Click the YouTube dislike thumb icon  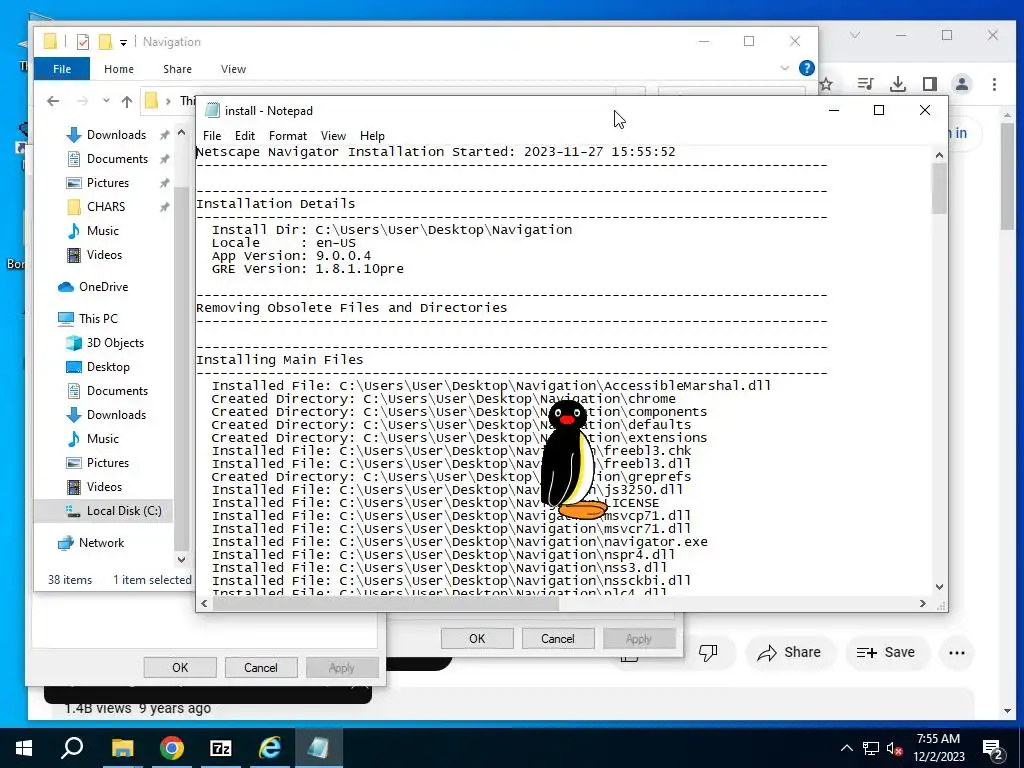(708, 652)
